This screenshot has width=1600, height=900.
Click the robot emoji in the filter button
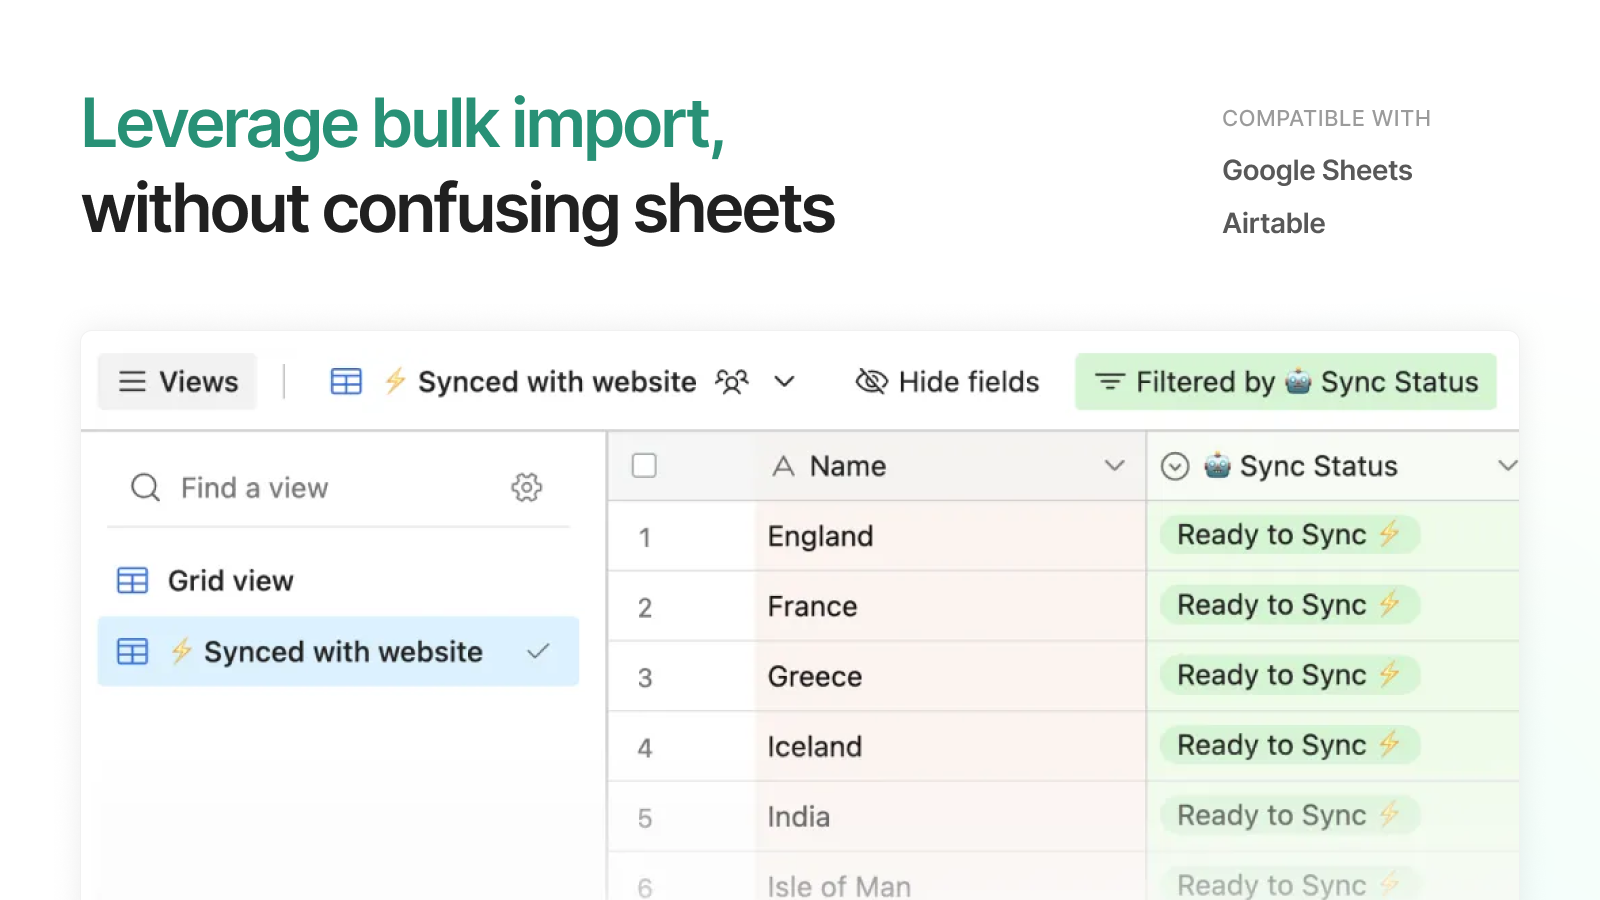coord(1298,381)
